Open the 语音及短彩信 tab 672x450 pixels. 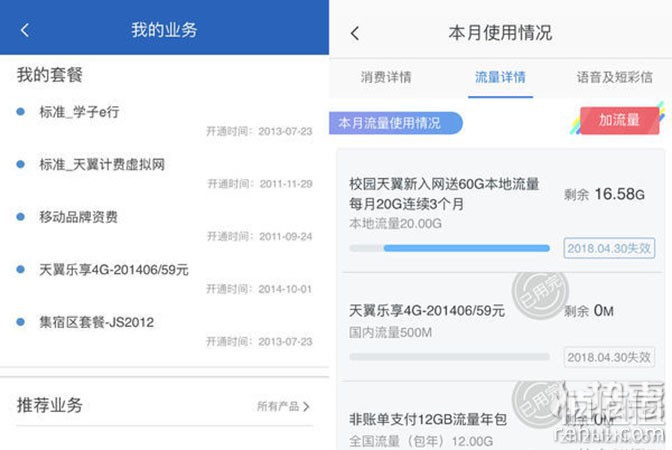615,77
